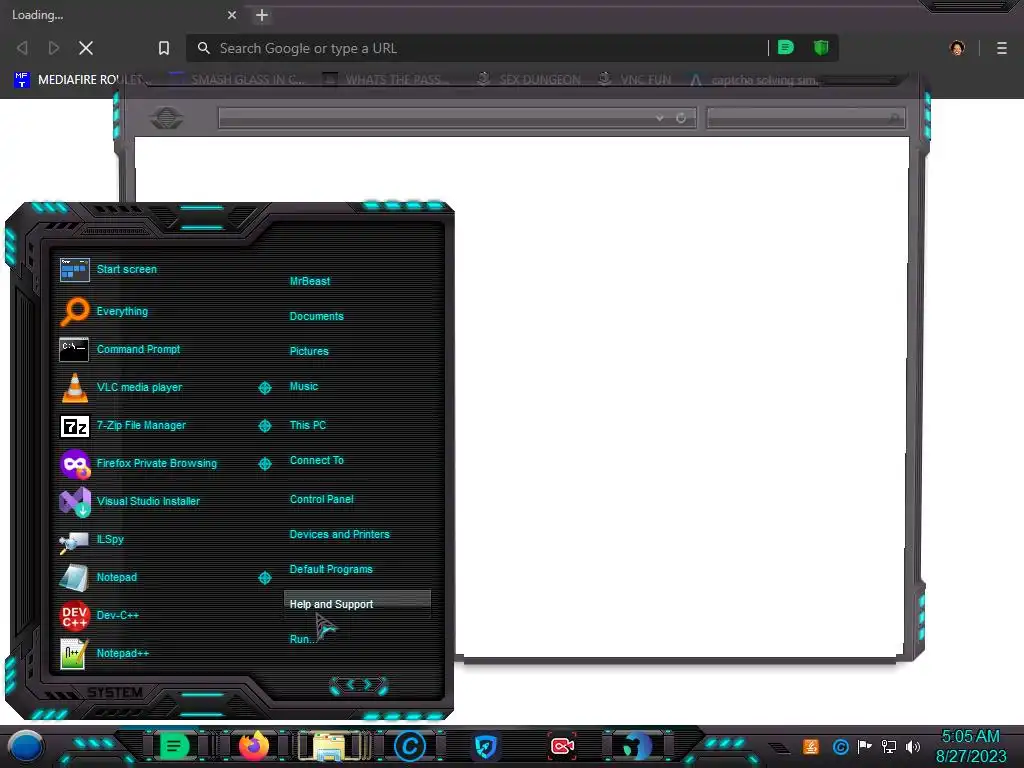The width and height of the screenshot is (1024, 768).
Task: Open green chat extension icon
Action: [x=786, y=48]
